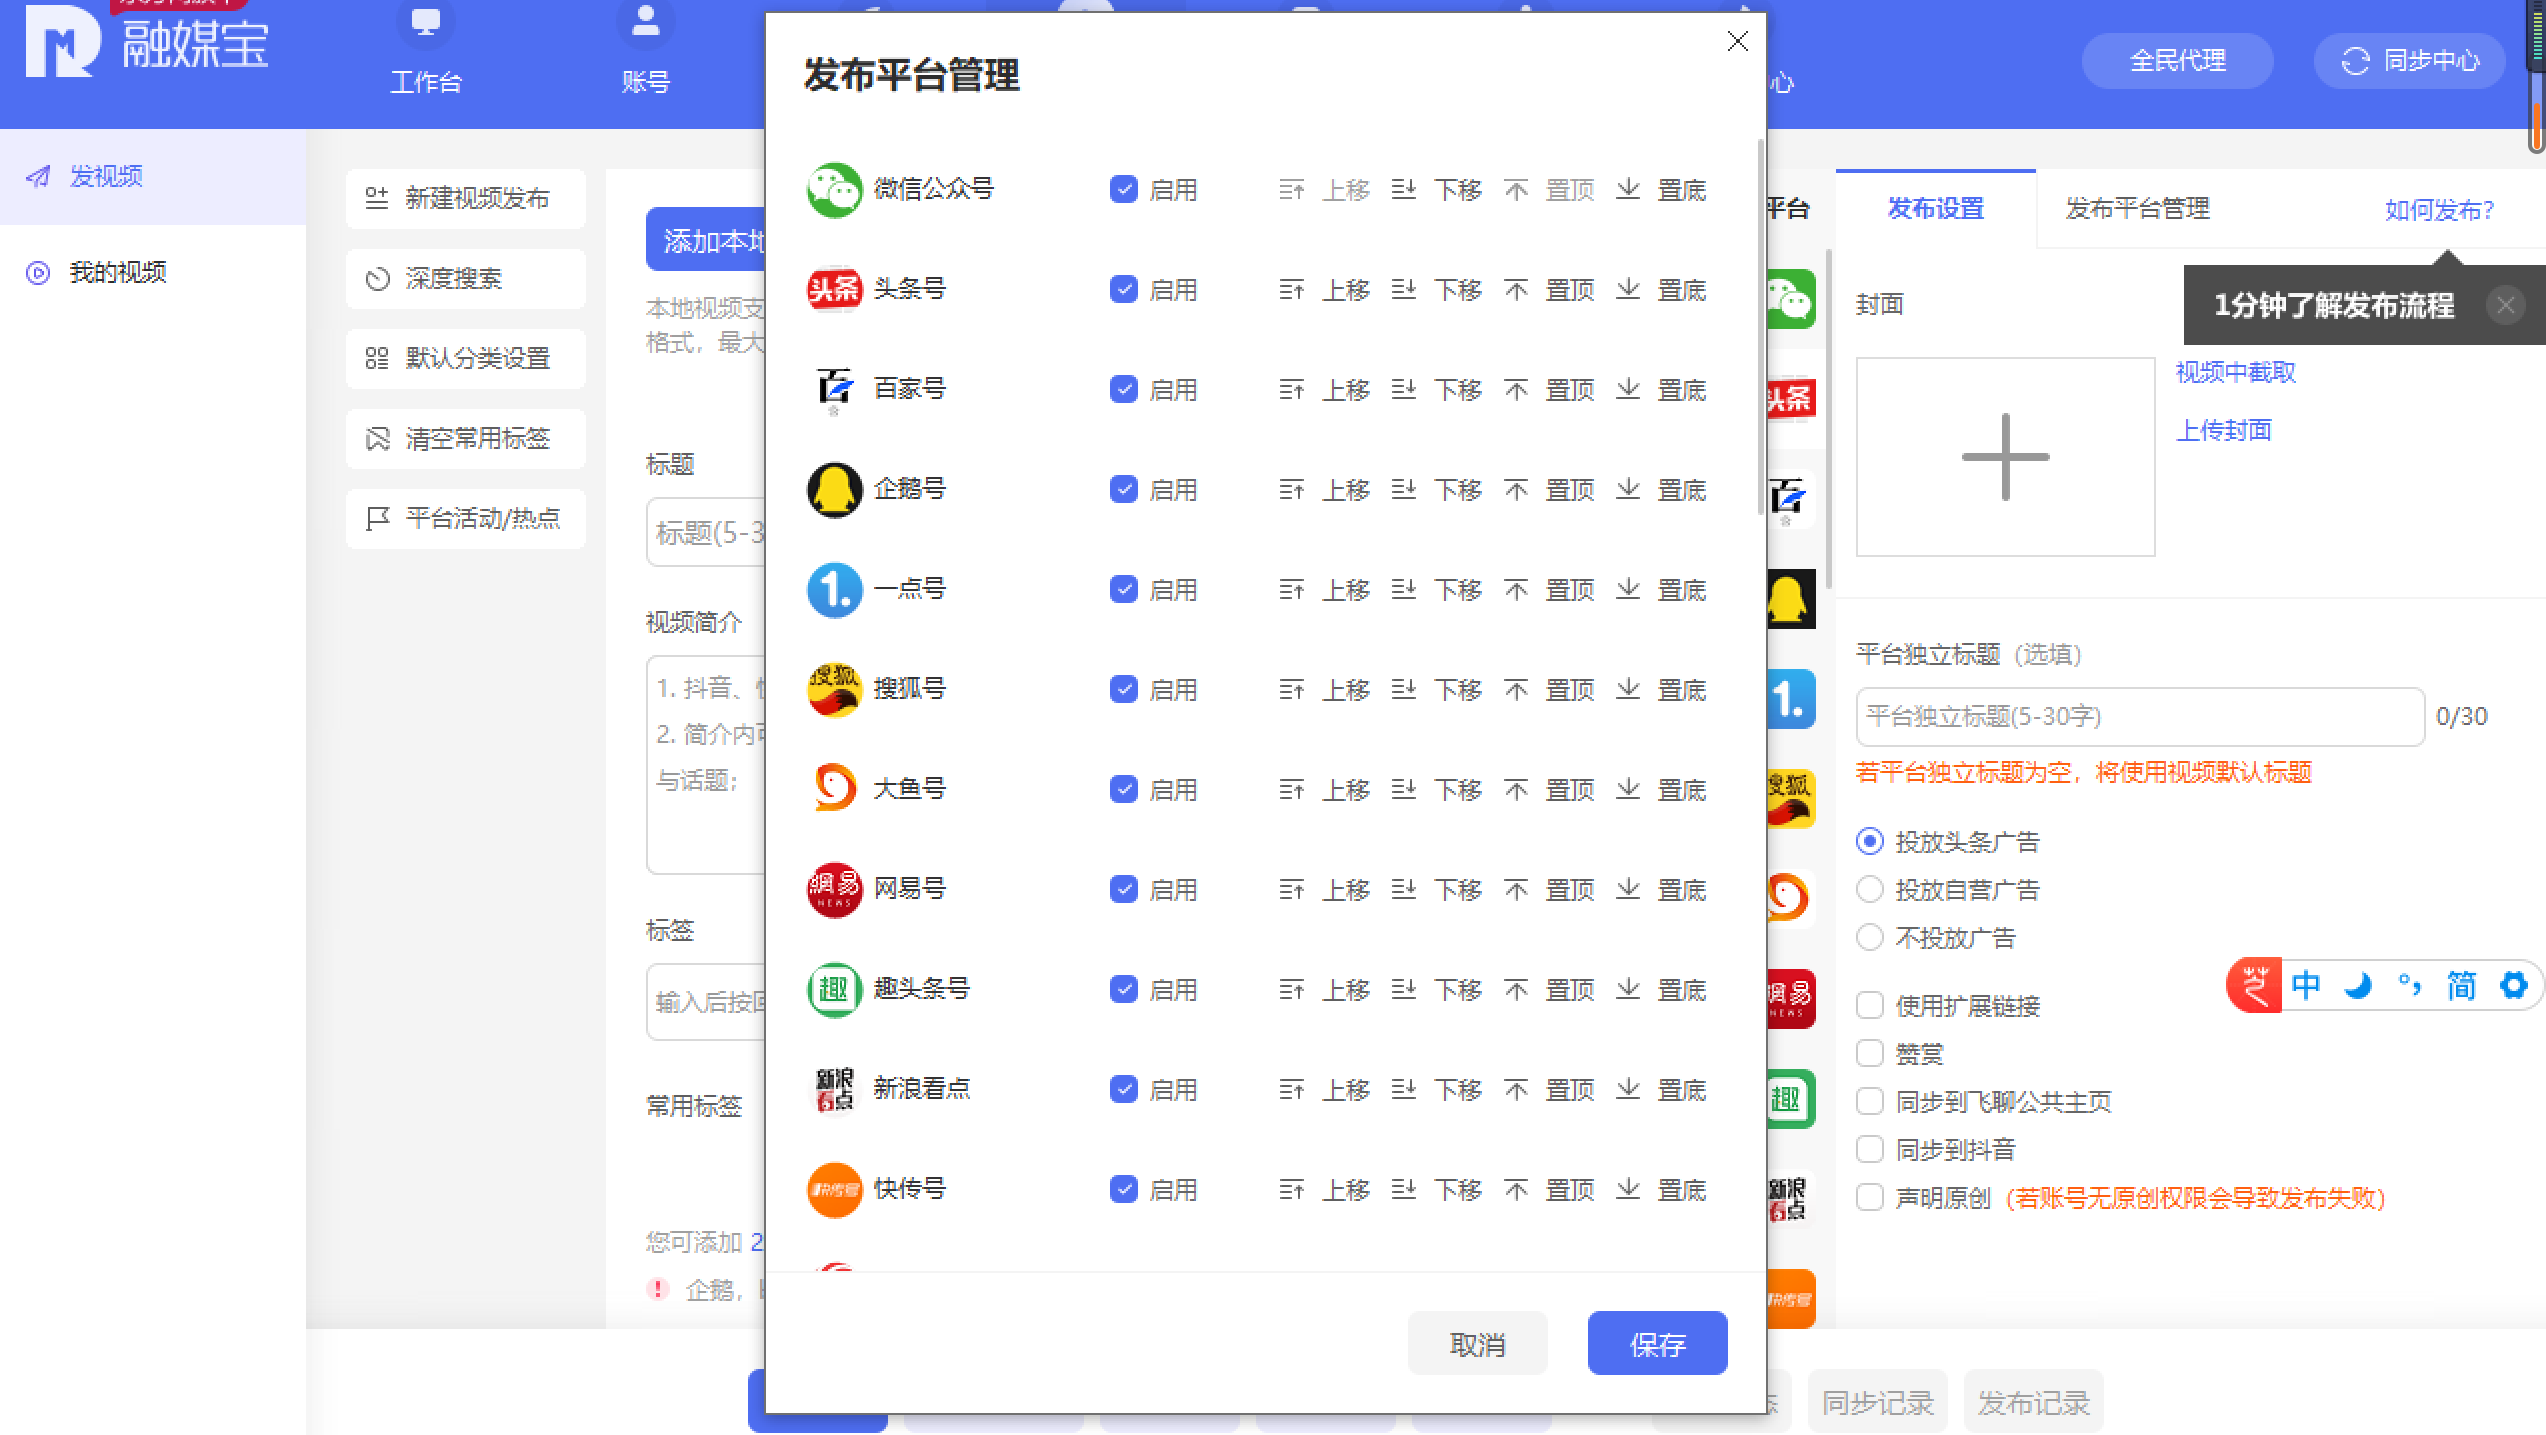
Task: Move 新浪看点 down with 下移
Action: (x=1437, y=1090)
